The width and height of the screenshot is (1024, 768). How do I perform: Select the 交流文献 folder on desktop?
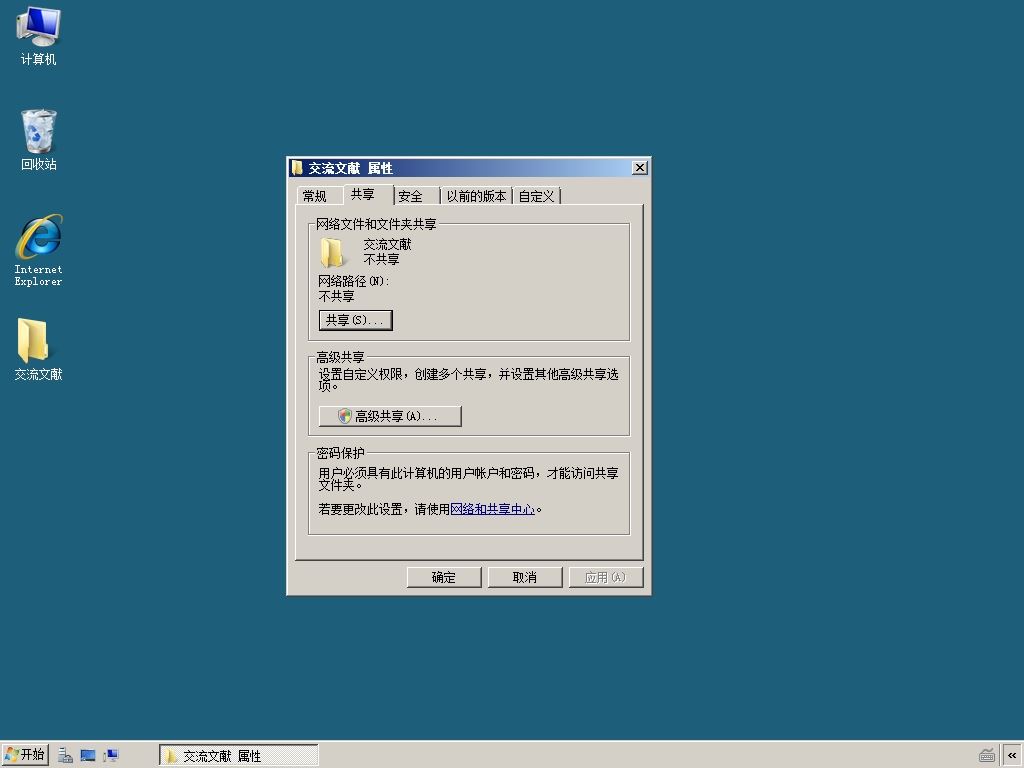tap(38, 349)
